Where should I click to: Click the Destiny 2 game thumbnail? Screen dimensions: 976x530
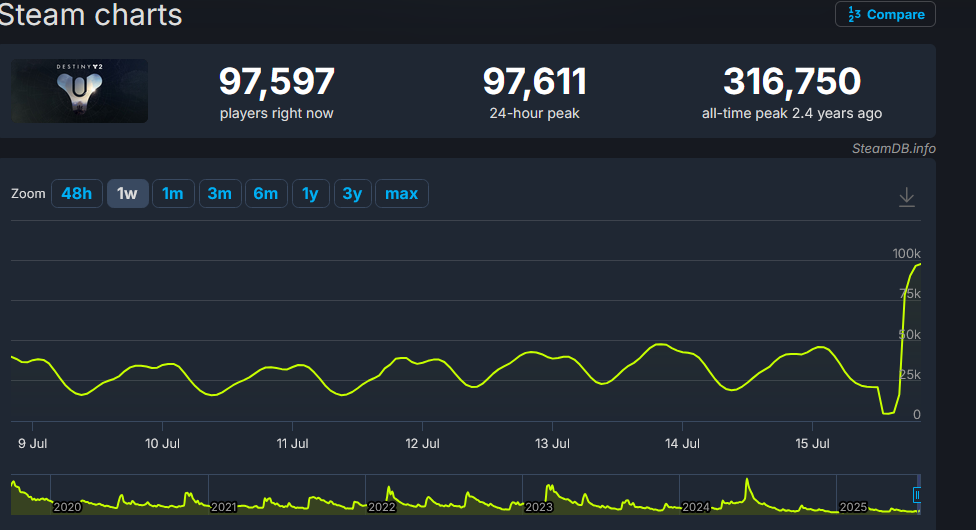tap(80, 91)
